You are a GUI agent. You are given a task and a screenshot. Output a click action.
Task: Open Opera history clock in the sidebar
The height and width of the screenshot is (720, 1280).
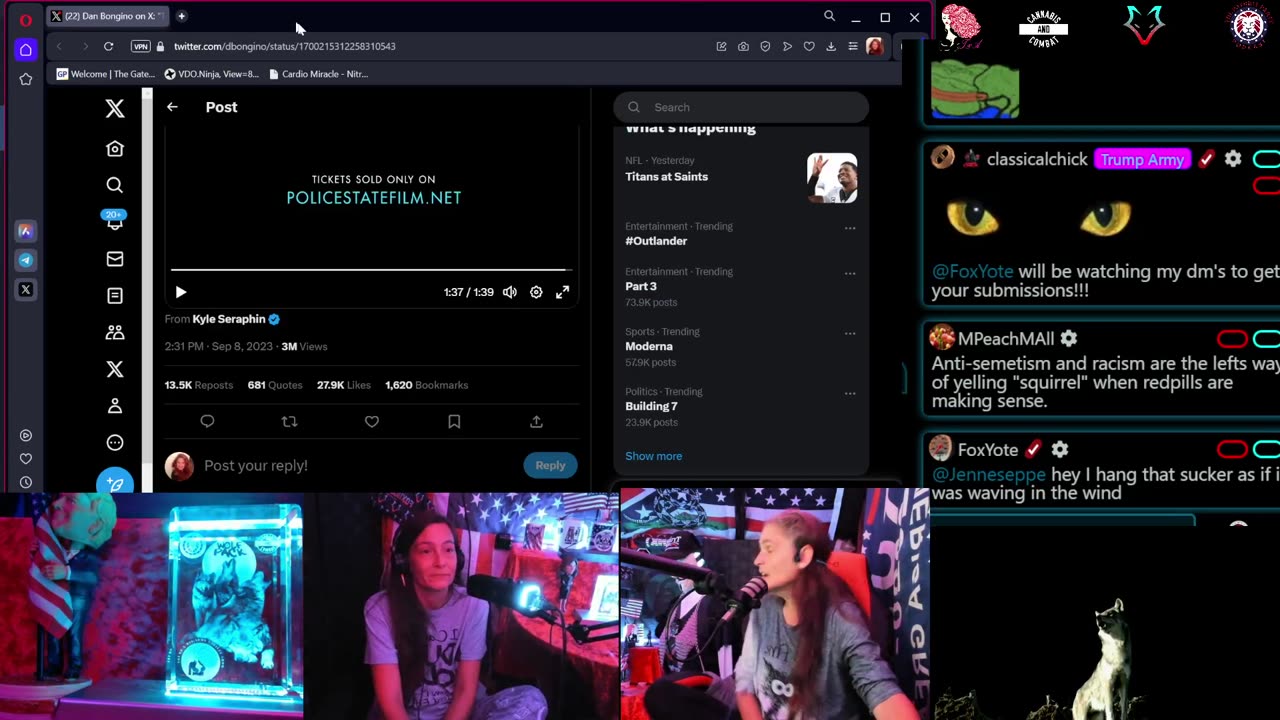pyautogui.click(x=26, y=482)
